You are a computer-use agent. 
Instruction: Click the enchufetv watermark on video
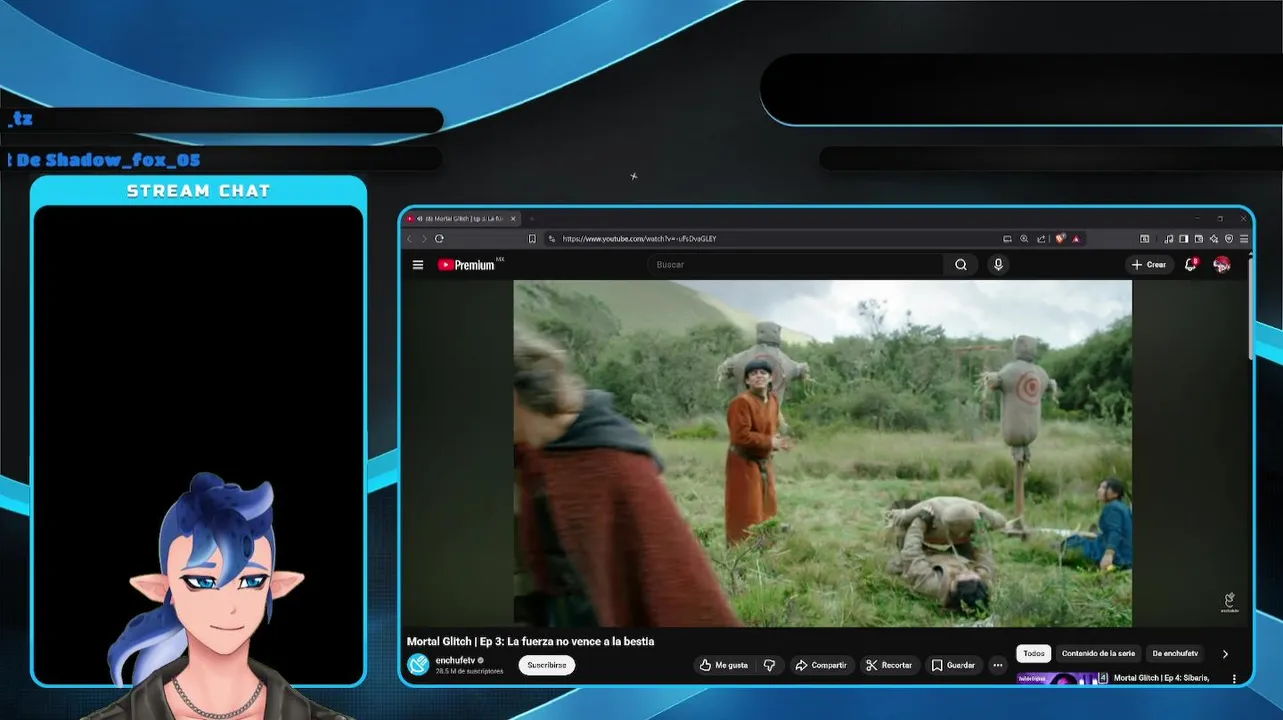pos(1229,602)
